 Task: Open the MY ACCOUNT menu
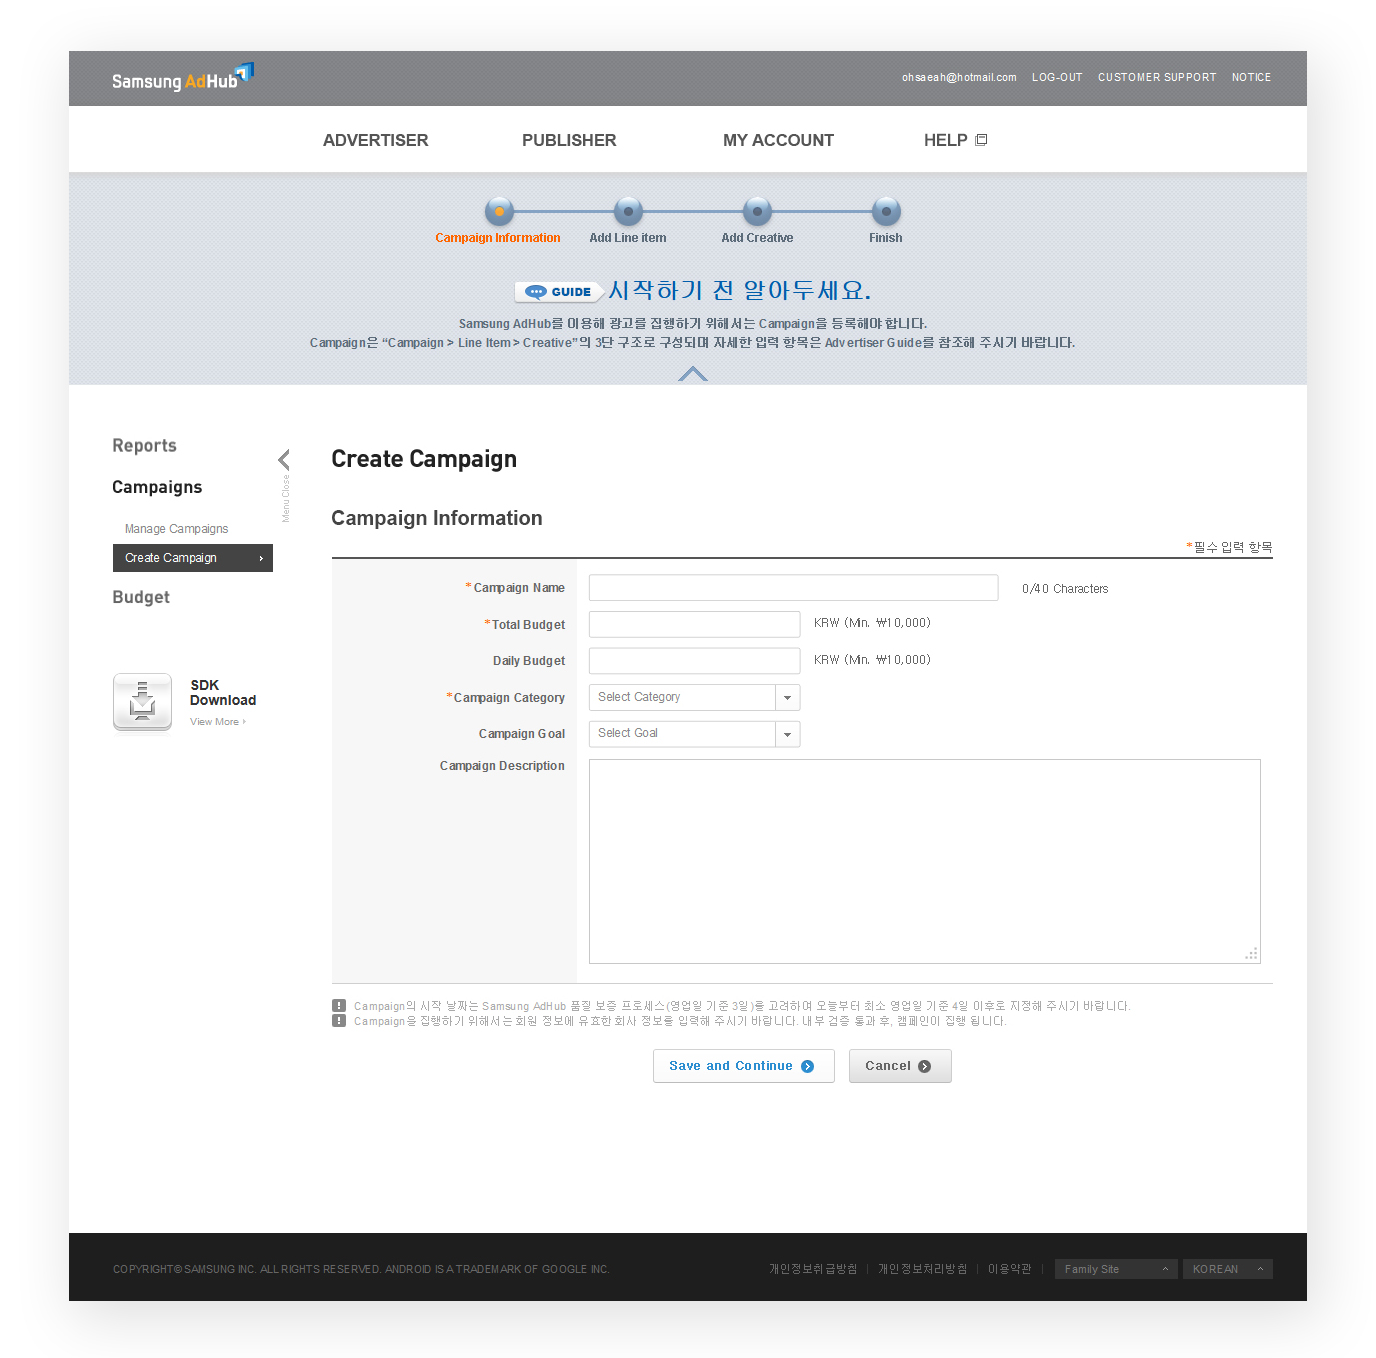pyautogui.click(x=778, y=140)
